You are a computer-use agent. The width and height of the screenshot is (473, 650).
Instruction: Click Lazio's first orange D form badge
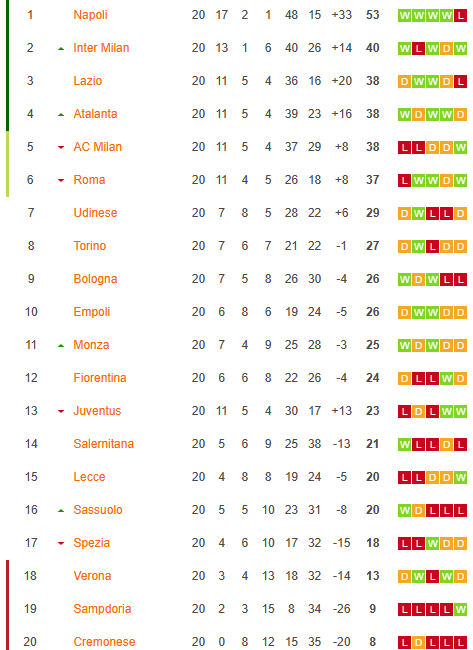point(405,82)
